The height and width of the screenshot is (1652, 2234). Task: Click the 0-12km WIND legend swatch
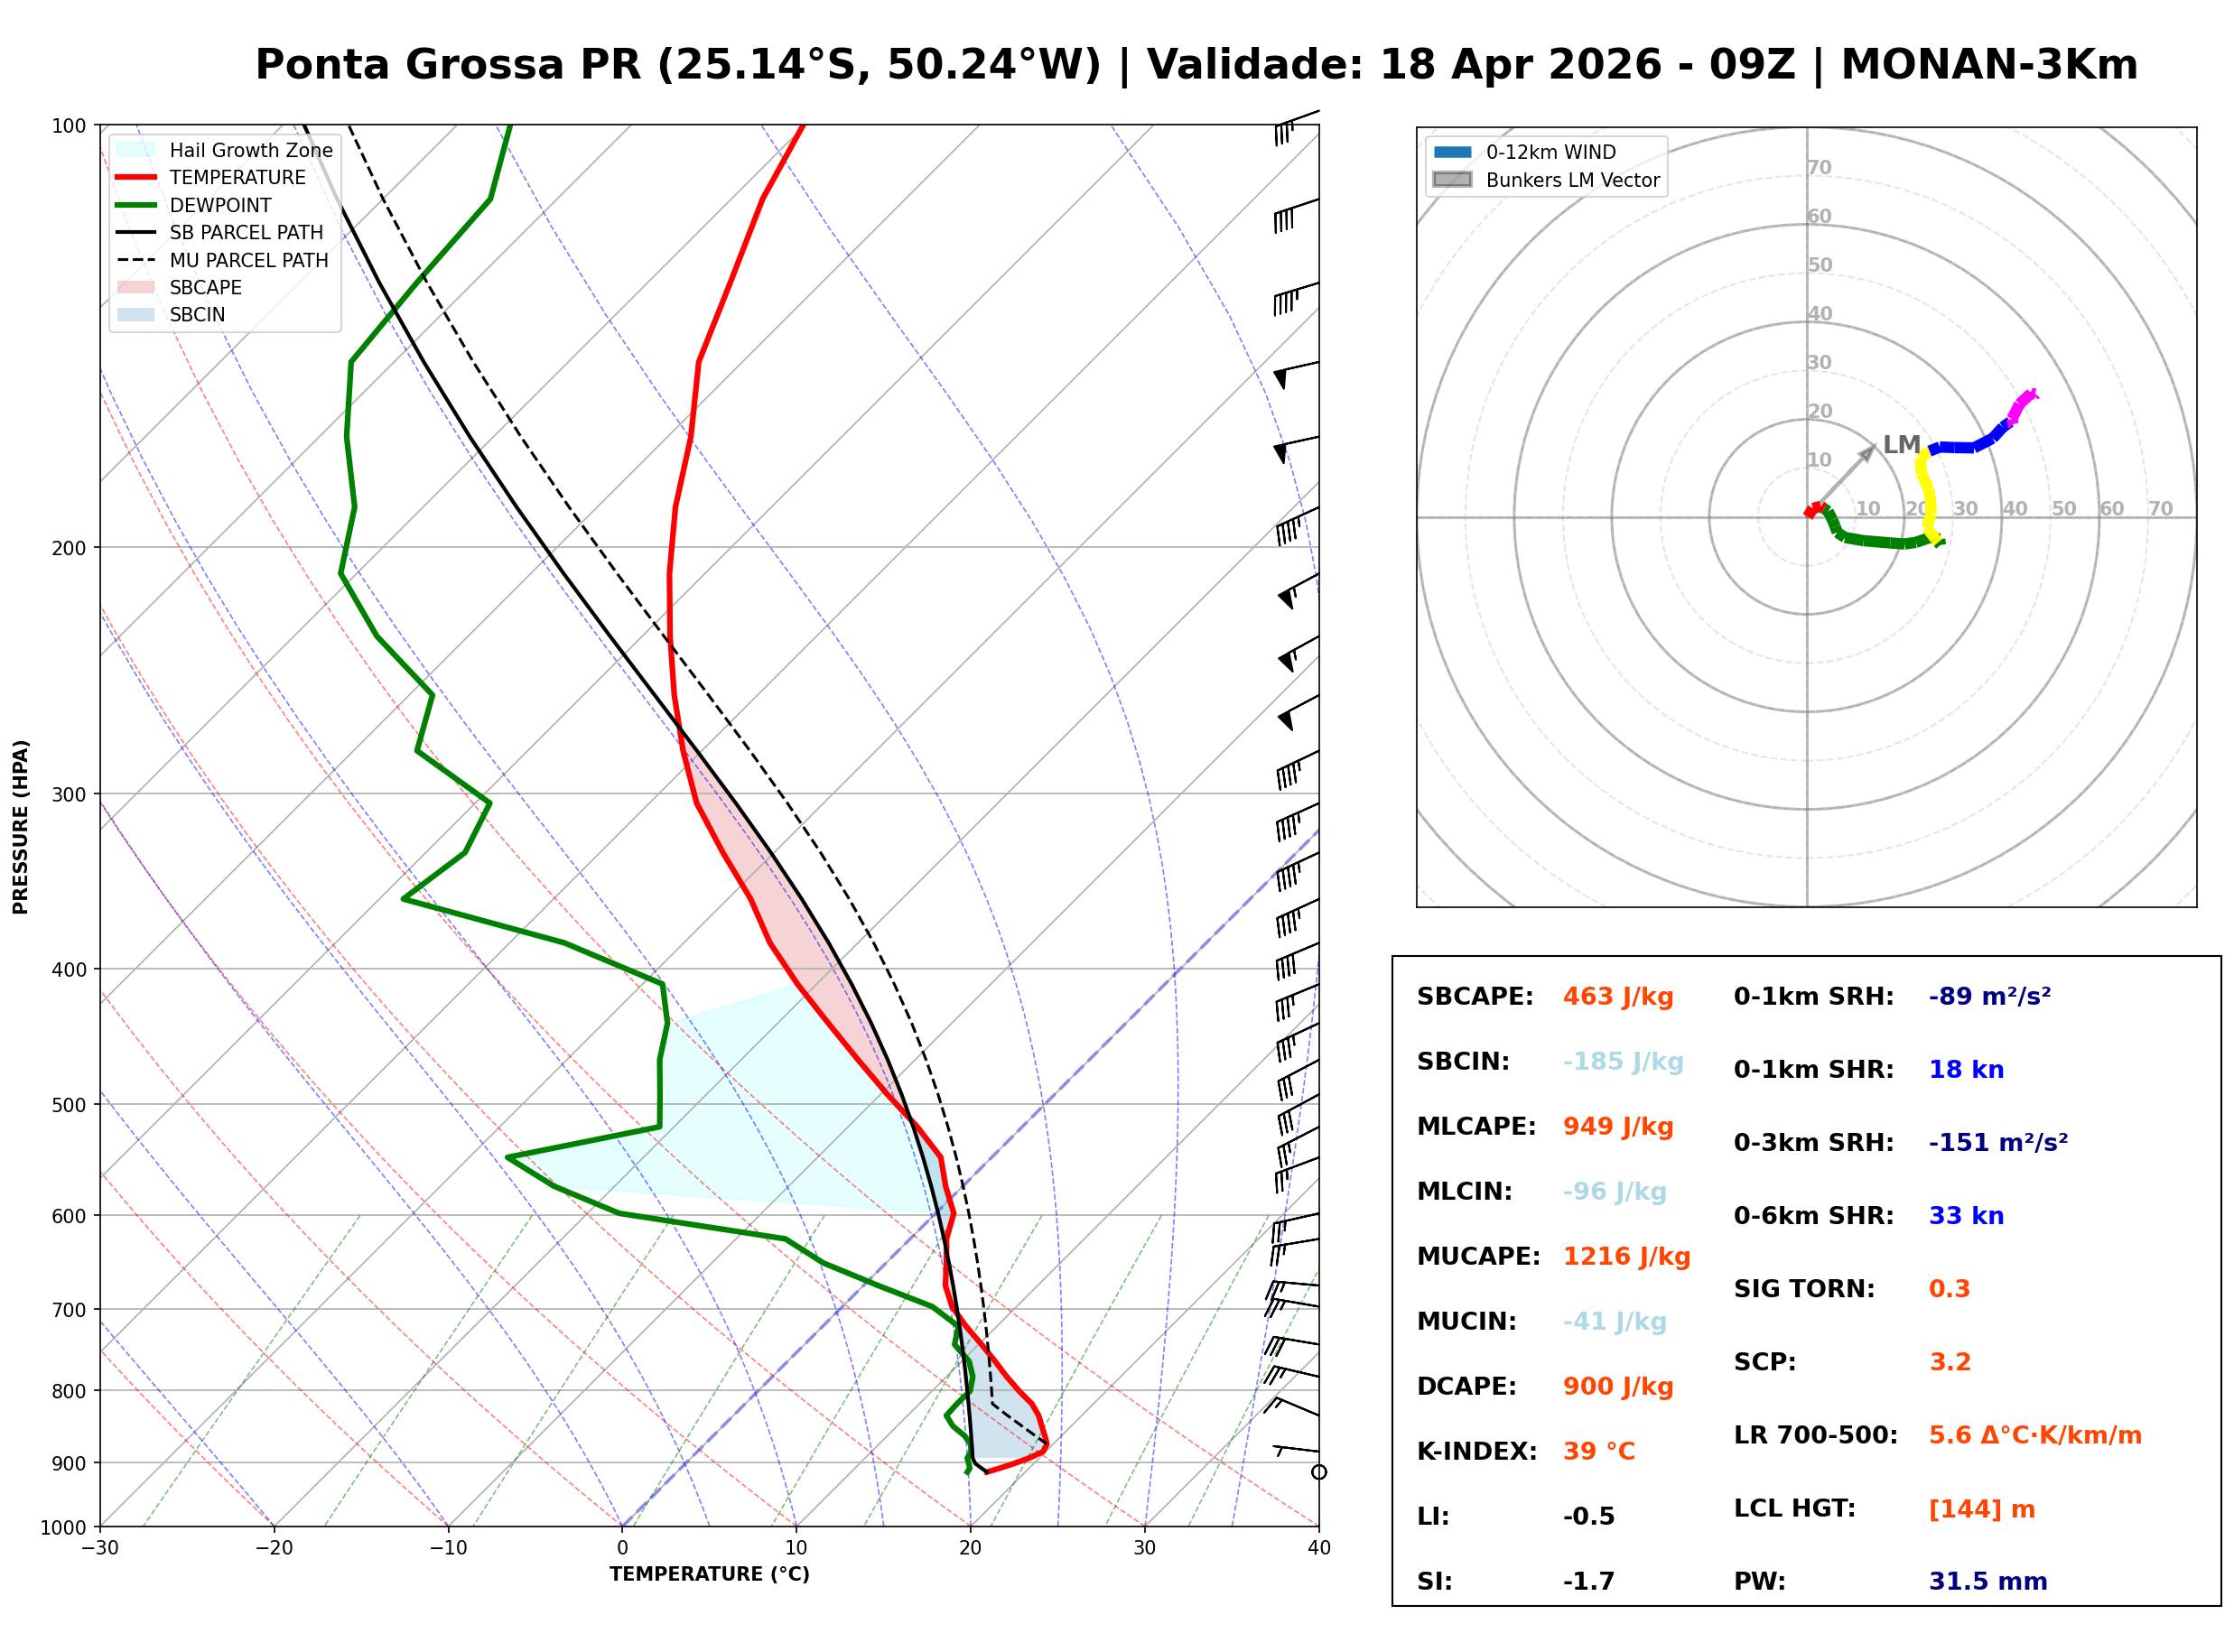click(1453, 152)
